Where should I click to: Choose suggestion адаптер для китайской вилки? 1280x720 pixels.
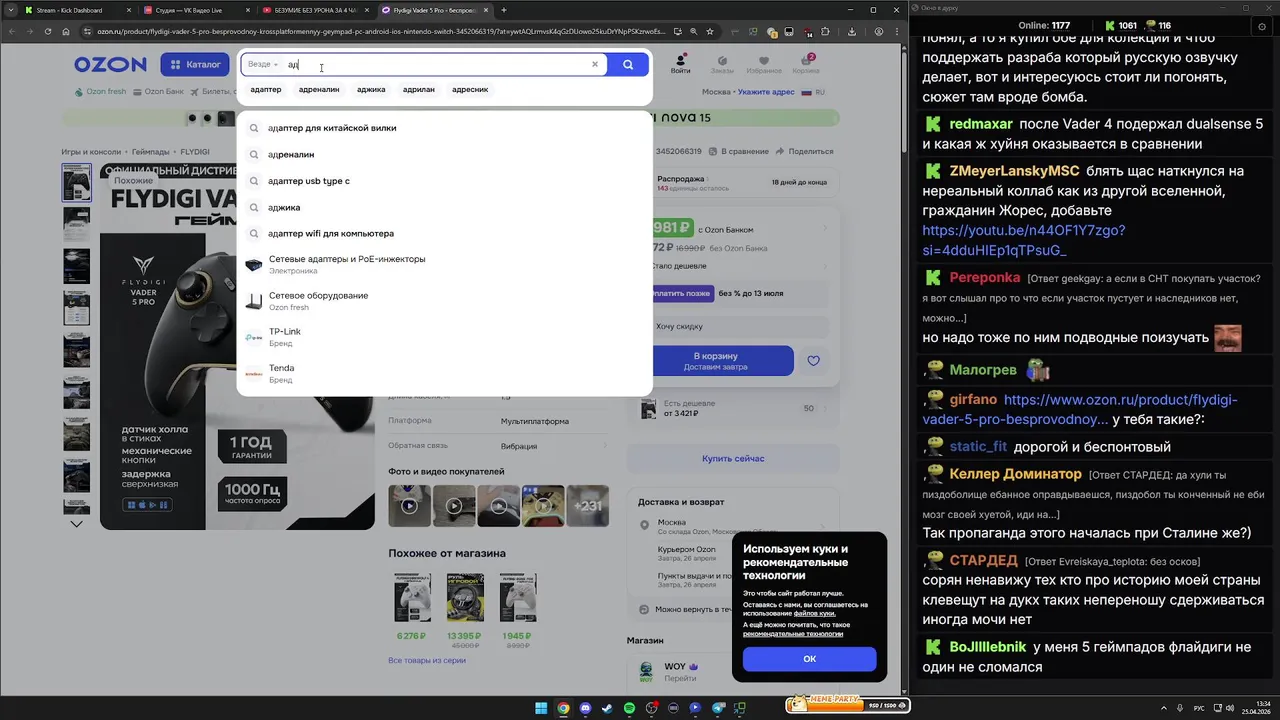(444, 128)
